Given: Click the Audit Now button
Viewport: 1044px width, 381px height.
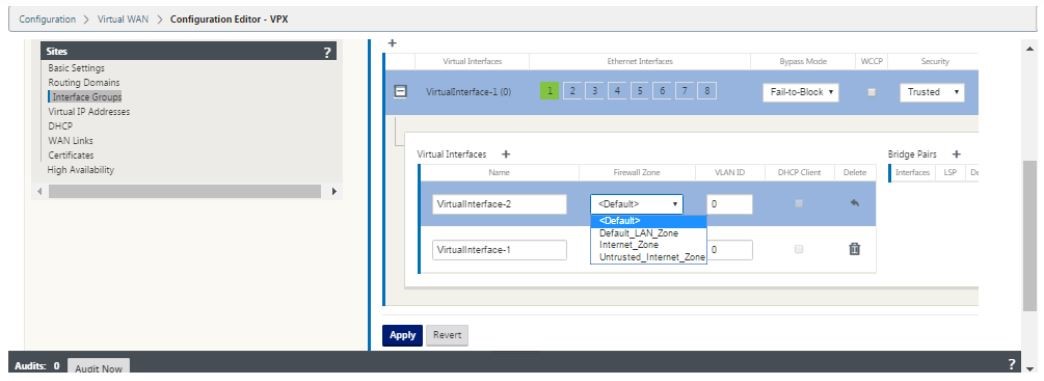Looking at the screenshot, I should pos(99,368).
